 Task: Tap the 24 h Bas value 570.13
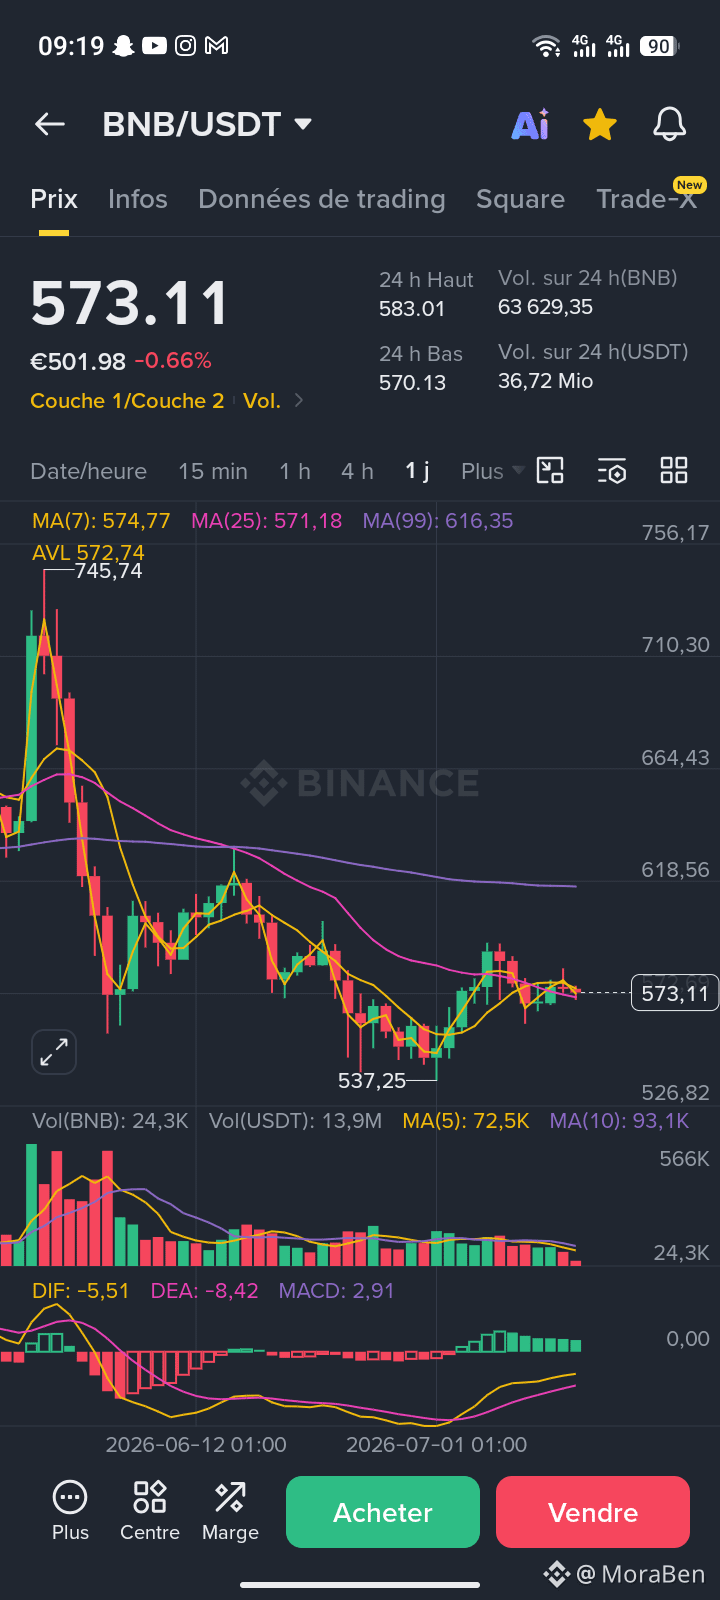coord(412,383)
